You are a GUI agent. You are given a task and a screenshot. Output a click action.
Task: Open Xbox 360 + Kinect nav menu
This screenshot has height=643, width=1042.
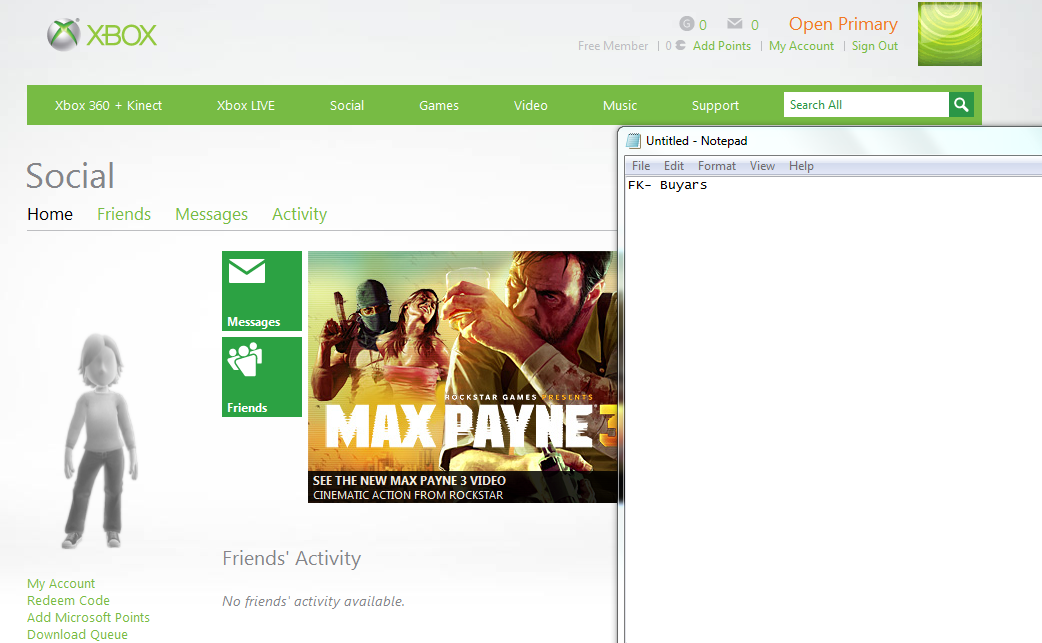coord(108,105)
